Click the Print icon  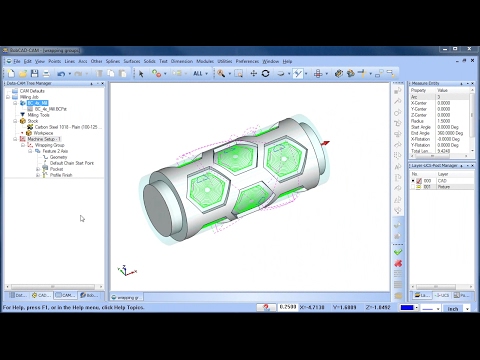(46, 73)
